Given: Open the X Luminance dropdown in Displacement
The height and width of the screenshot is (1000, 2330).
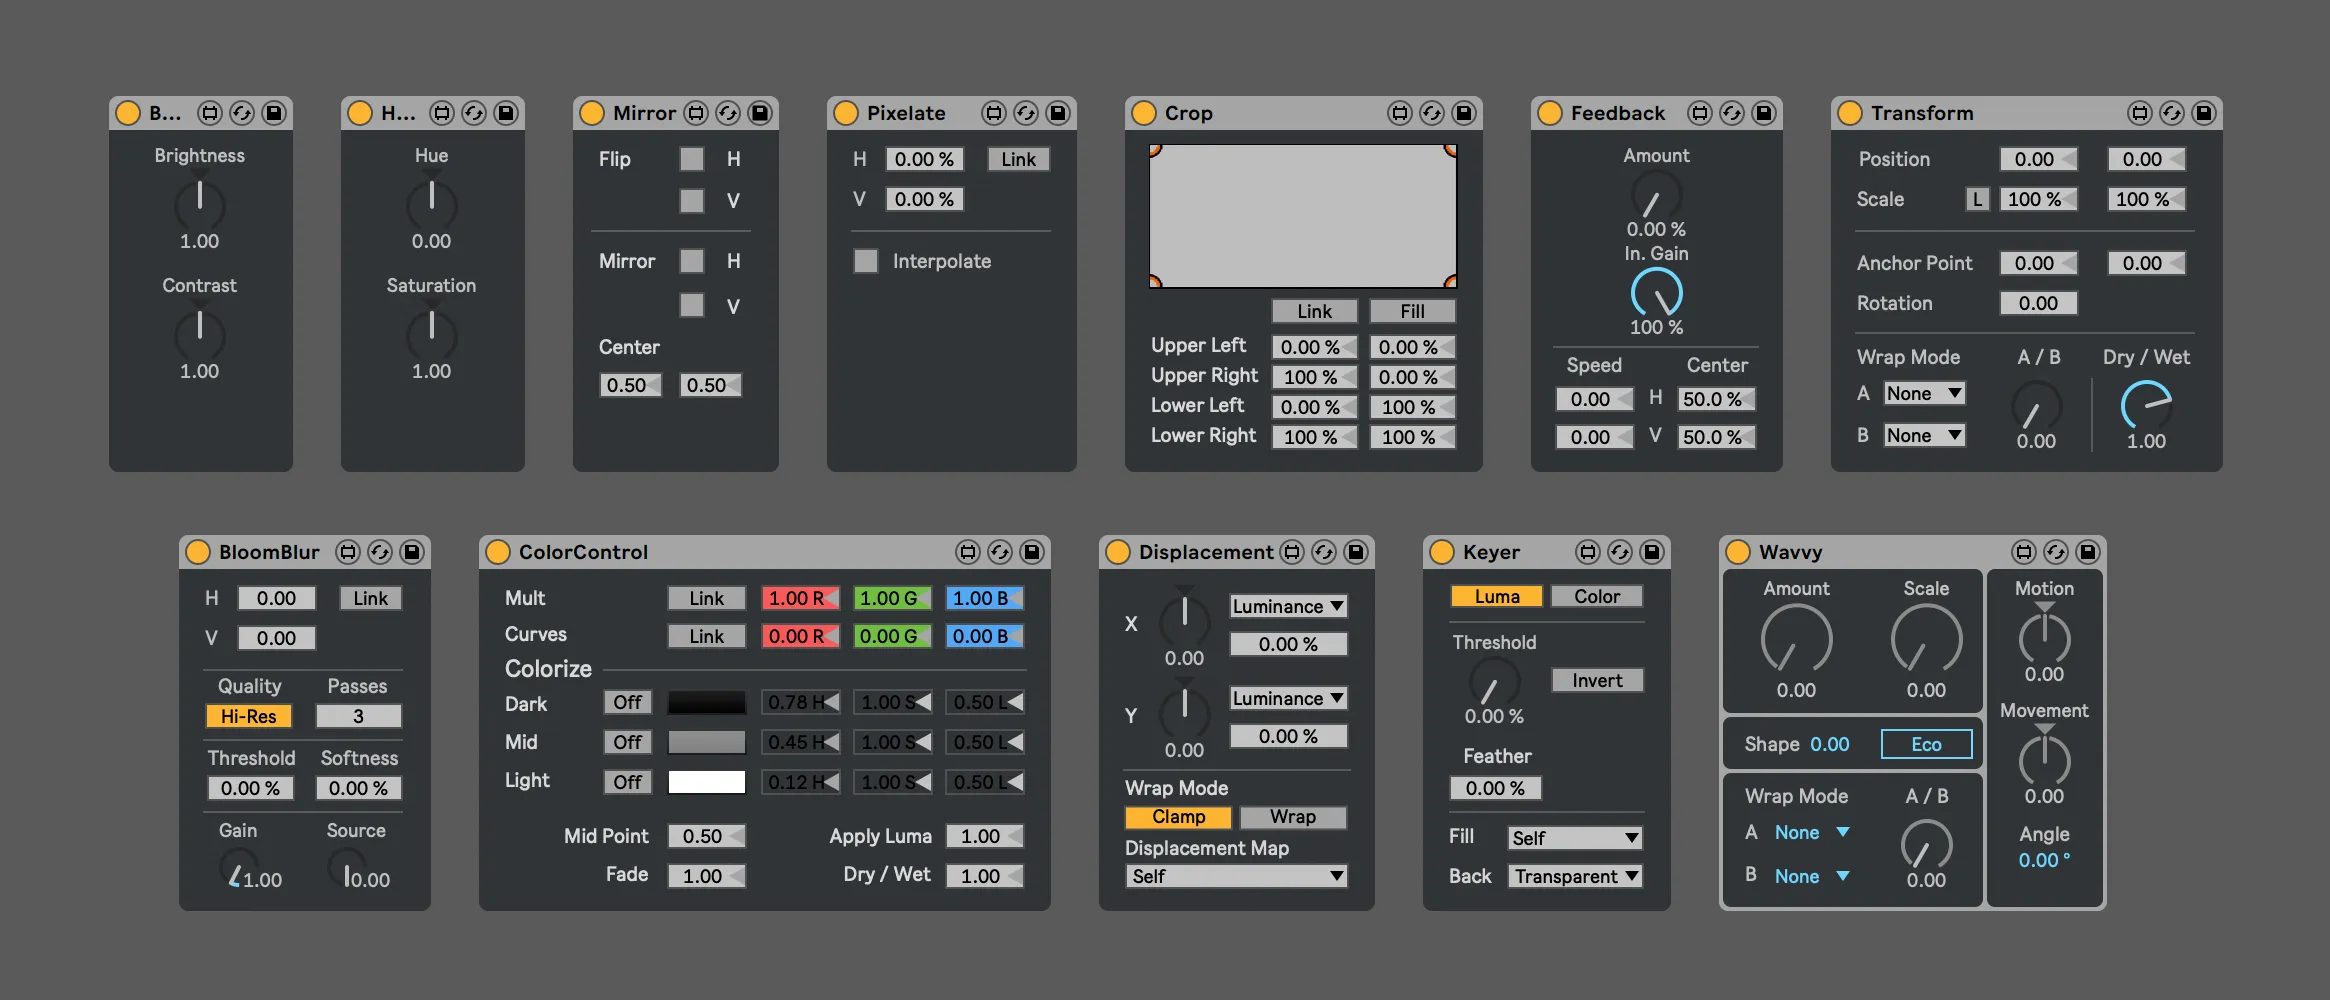Looking at the screenshot, I should (x=1288, y=606).
